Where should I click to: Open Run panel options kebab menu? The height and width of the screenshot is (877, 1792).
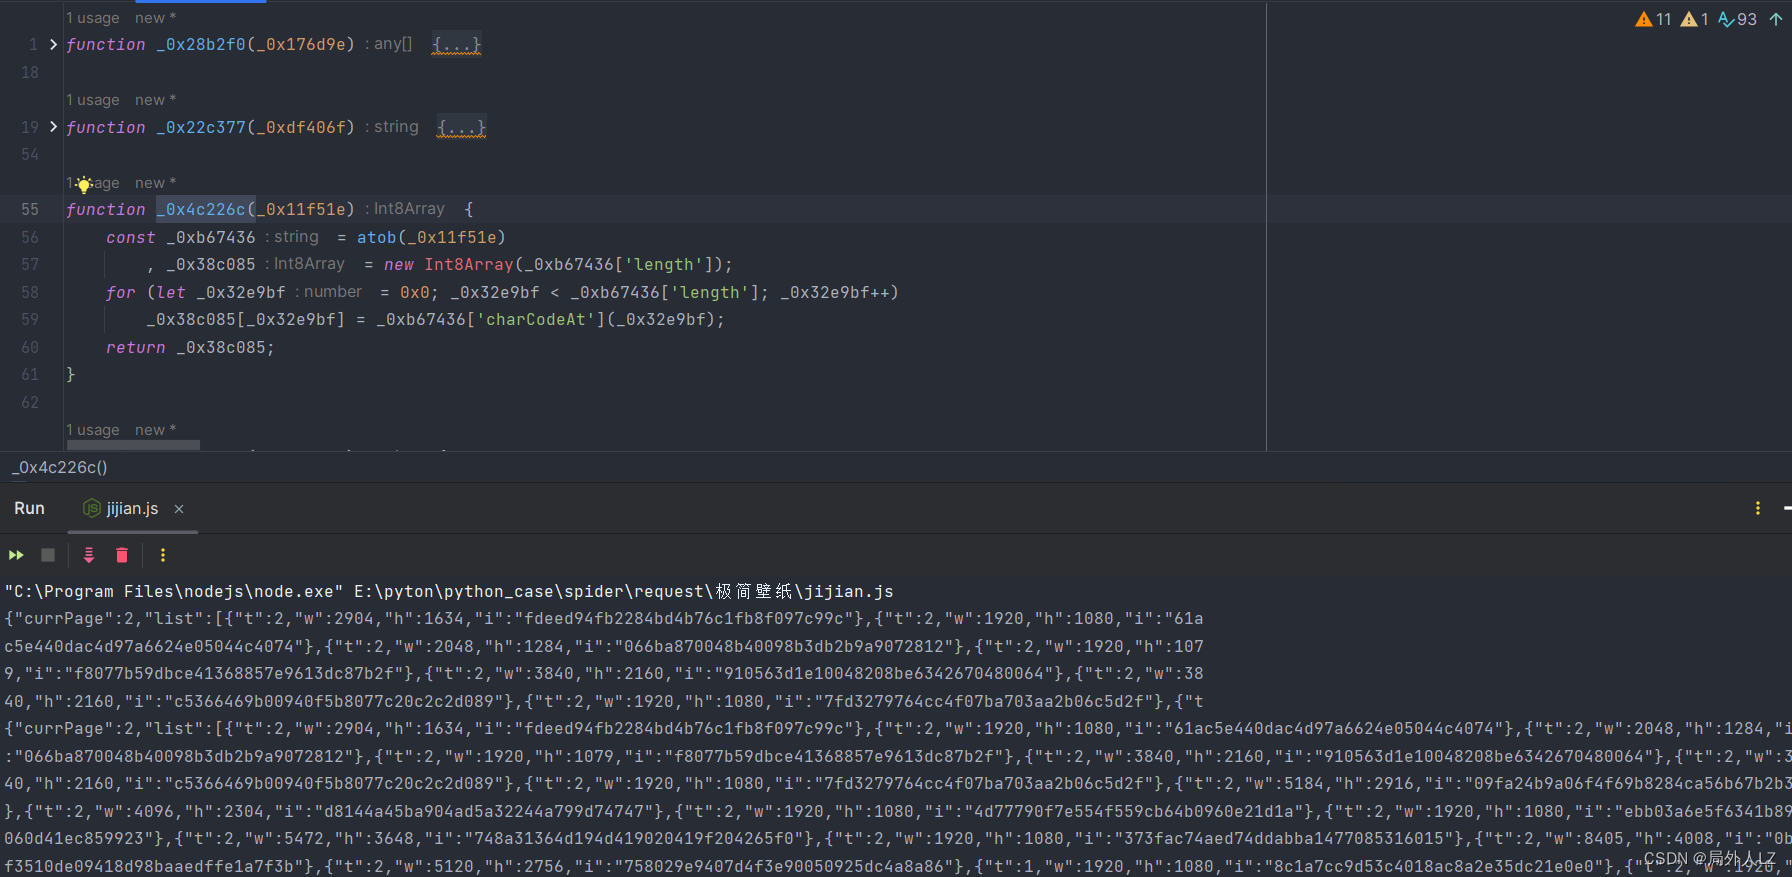tap(1758, 508)
